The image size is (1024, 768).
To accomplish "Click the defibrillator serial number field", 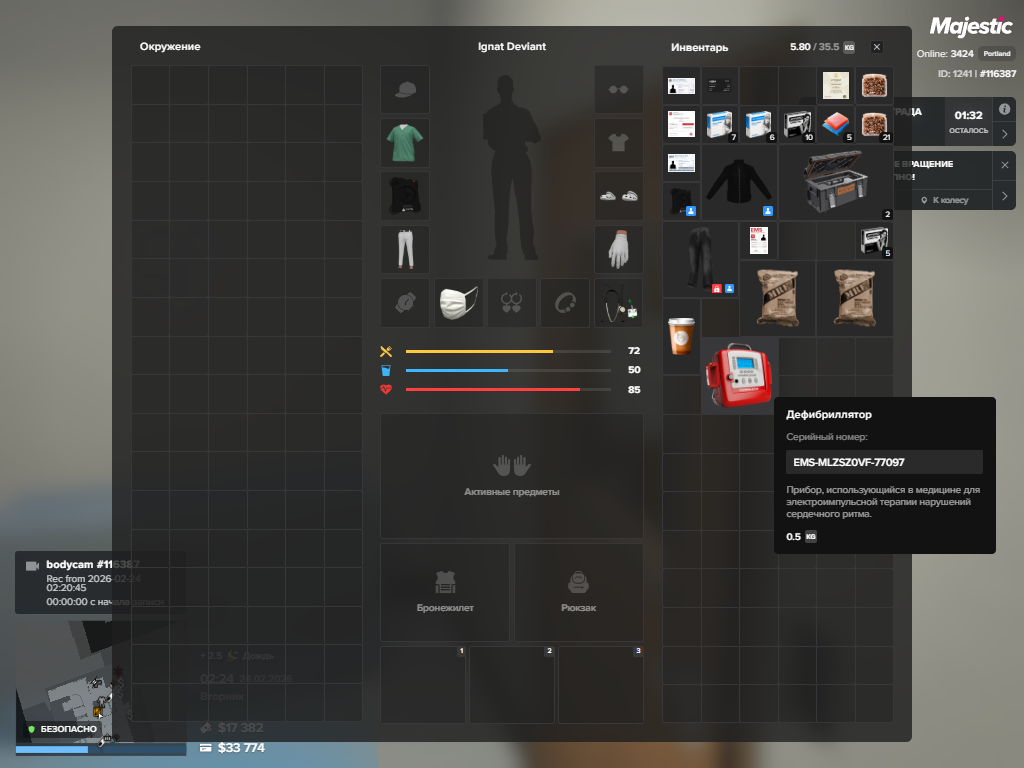I will pos(884,462).
